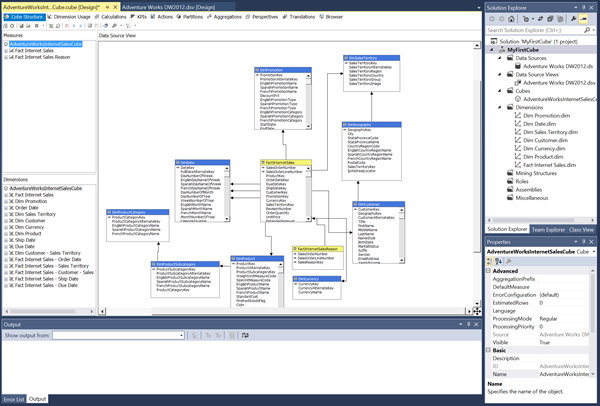Click the FactInternetSales table header in diagram

[285, 162]
